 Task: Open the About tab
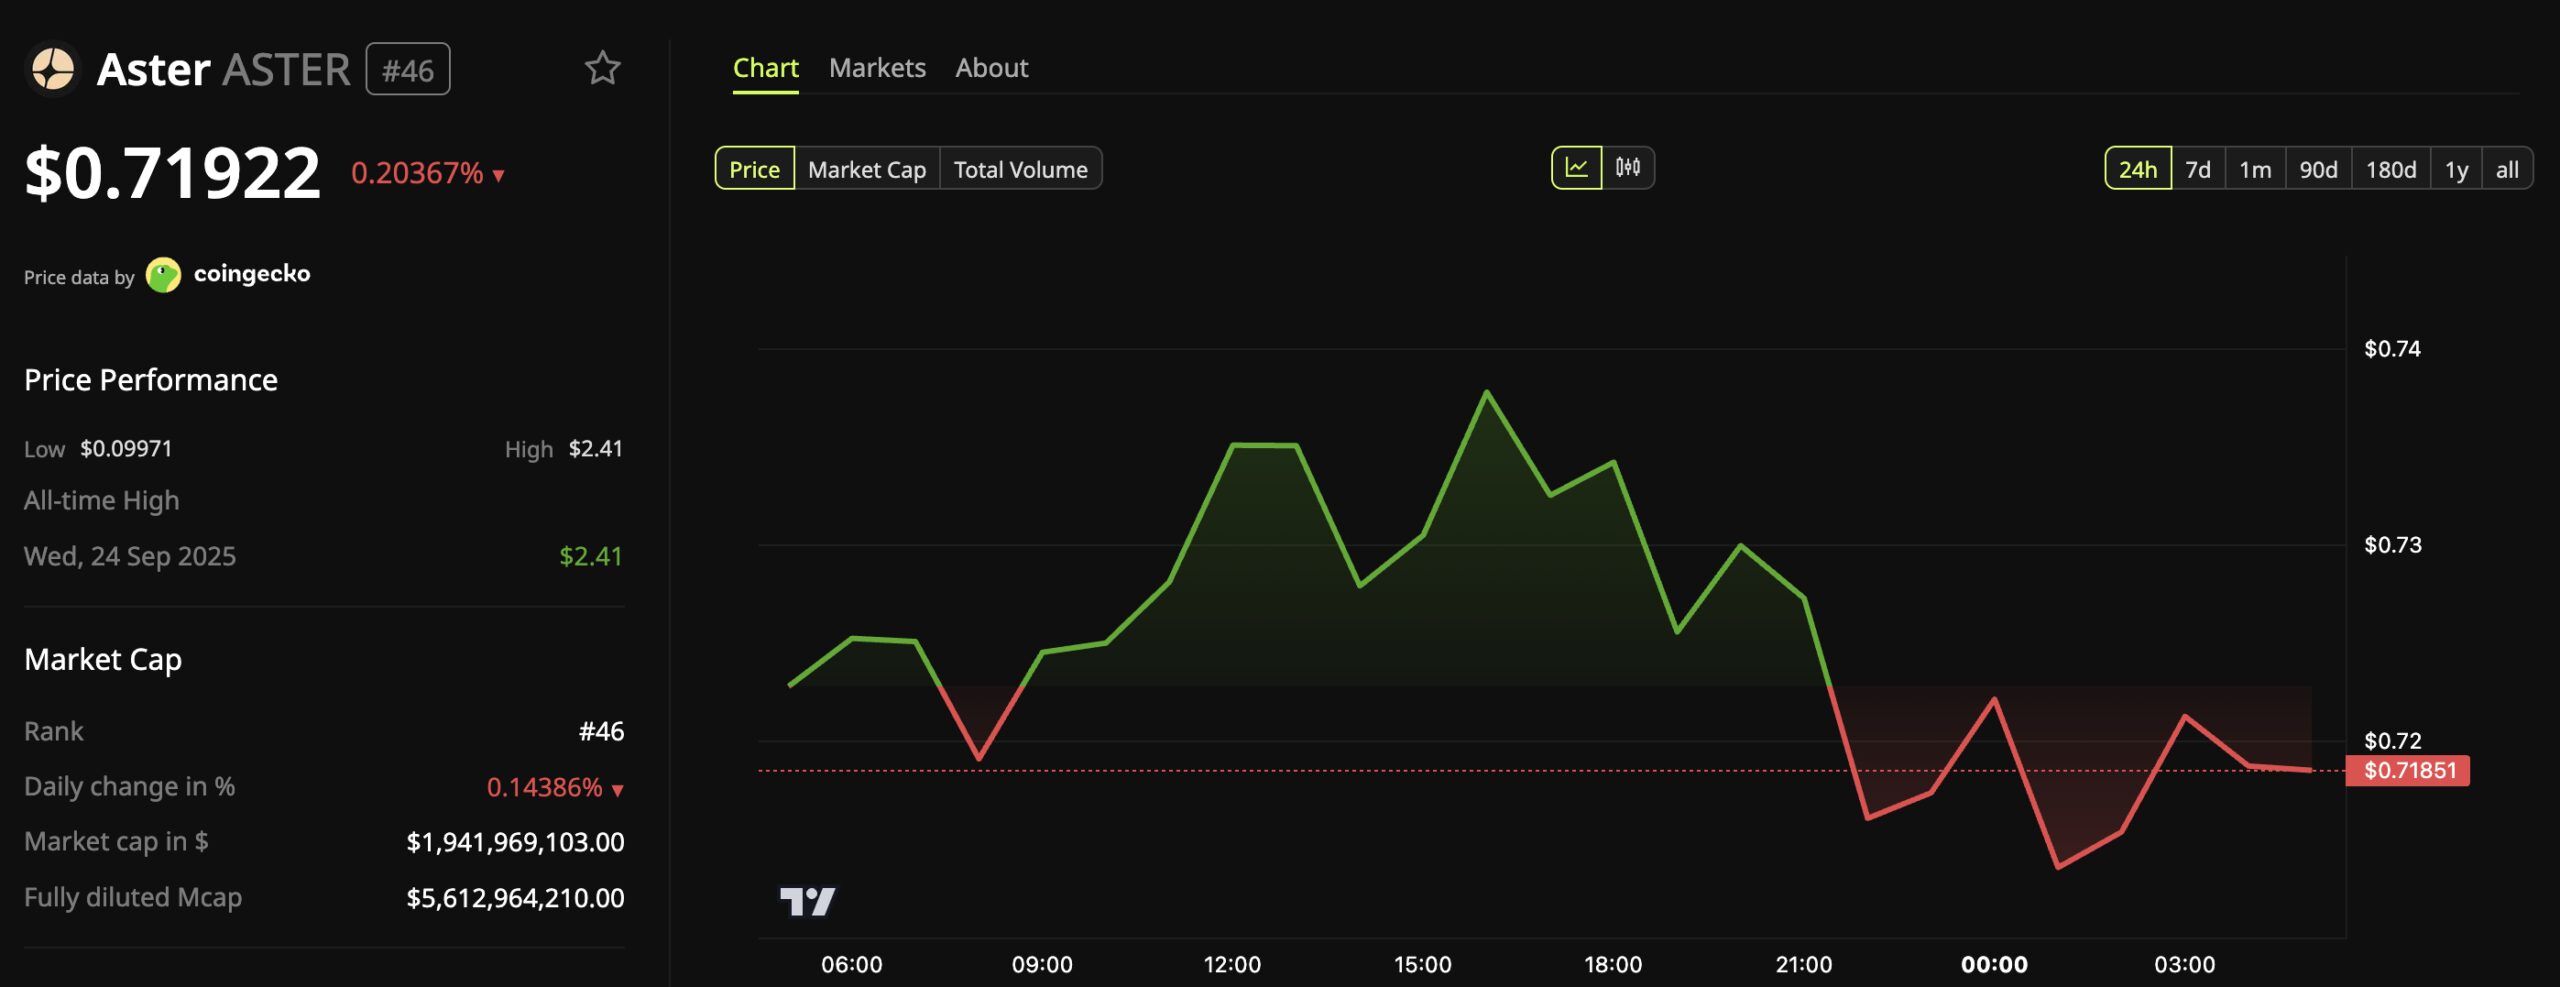[x=991, y=68]
